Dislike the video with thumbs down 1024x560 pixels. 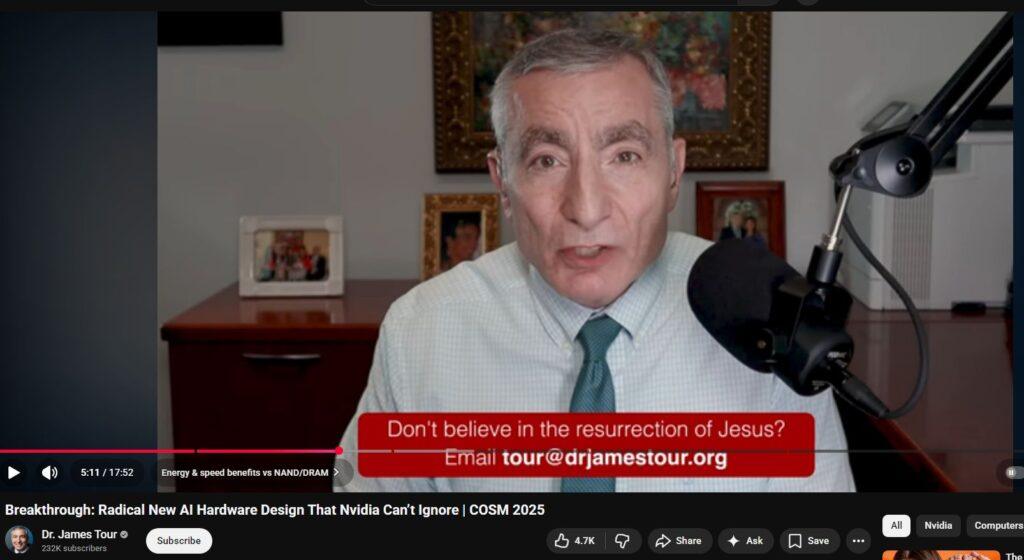pyautogui.click(x=621, y=541)
